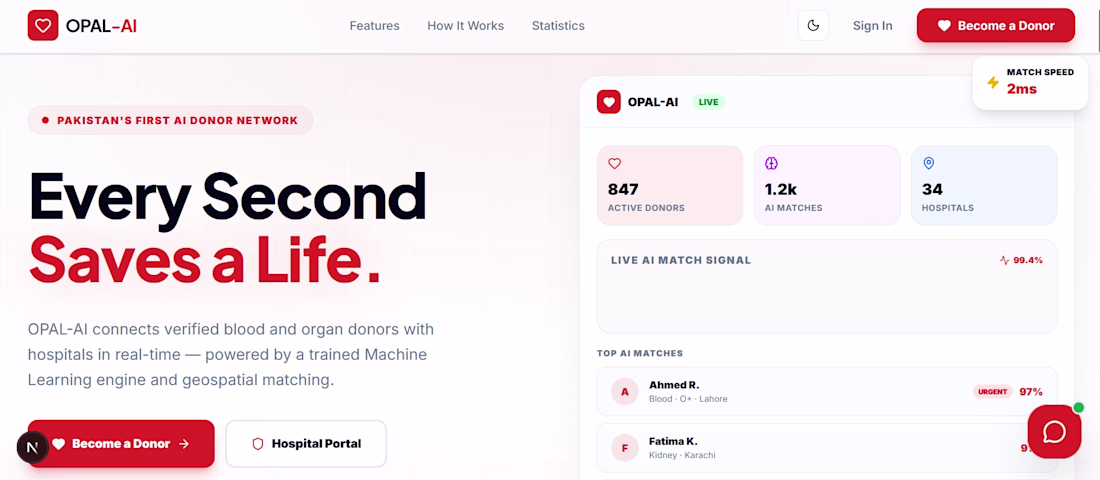Toggle dark mode with moon icon

813,25
